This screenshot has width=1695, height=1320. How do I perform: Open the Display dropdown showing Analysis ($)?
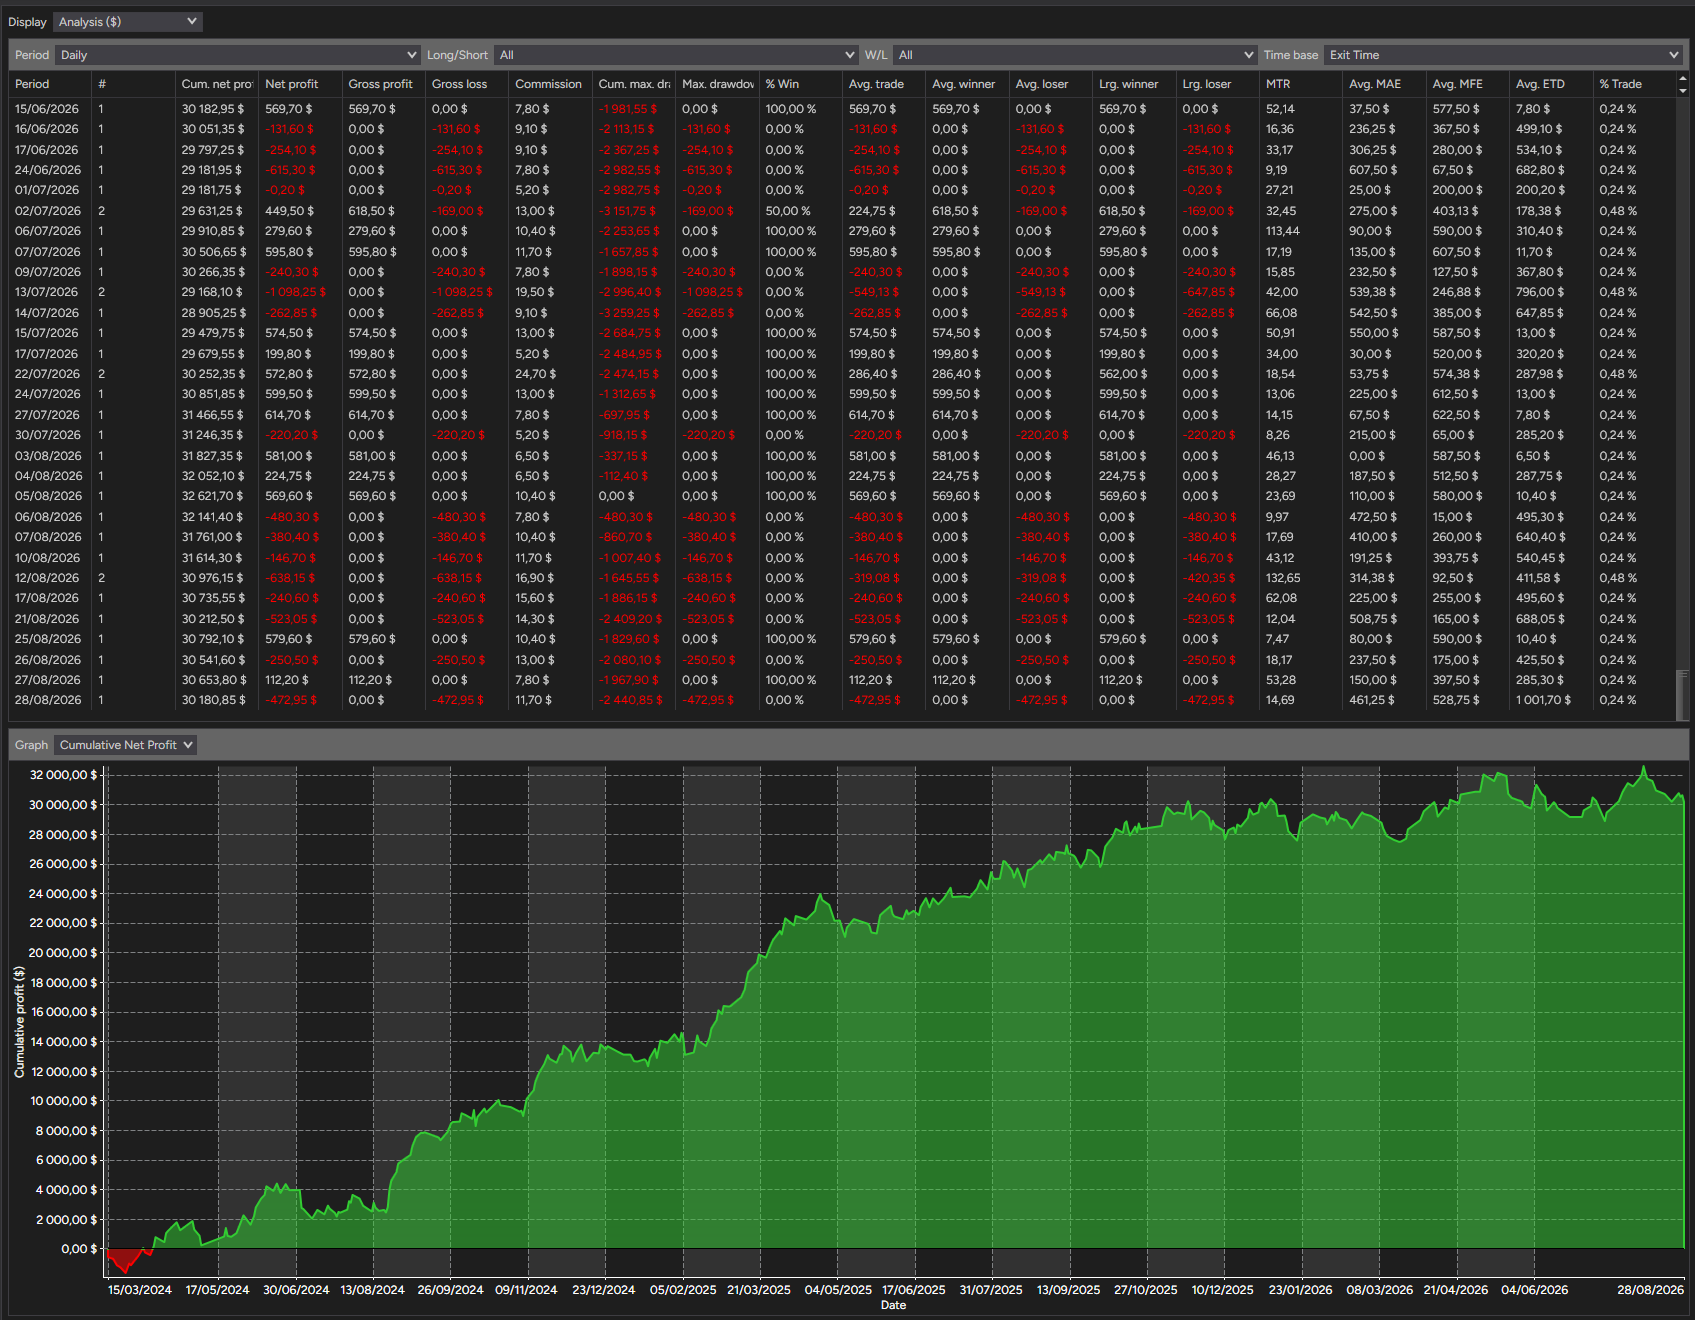pyautogui.click(x=128, y=22)
